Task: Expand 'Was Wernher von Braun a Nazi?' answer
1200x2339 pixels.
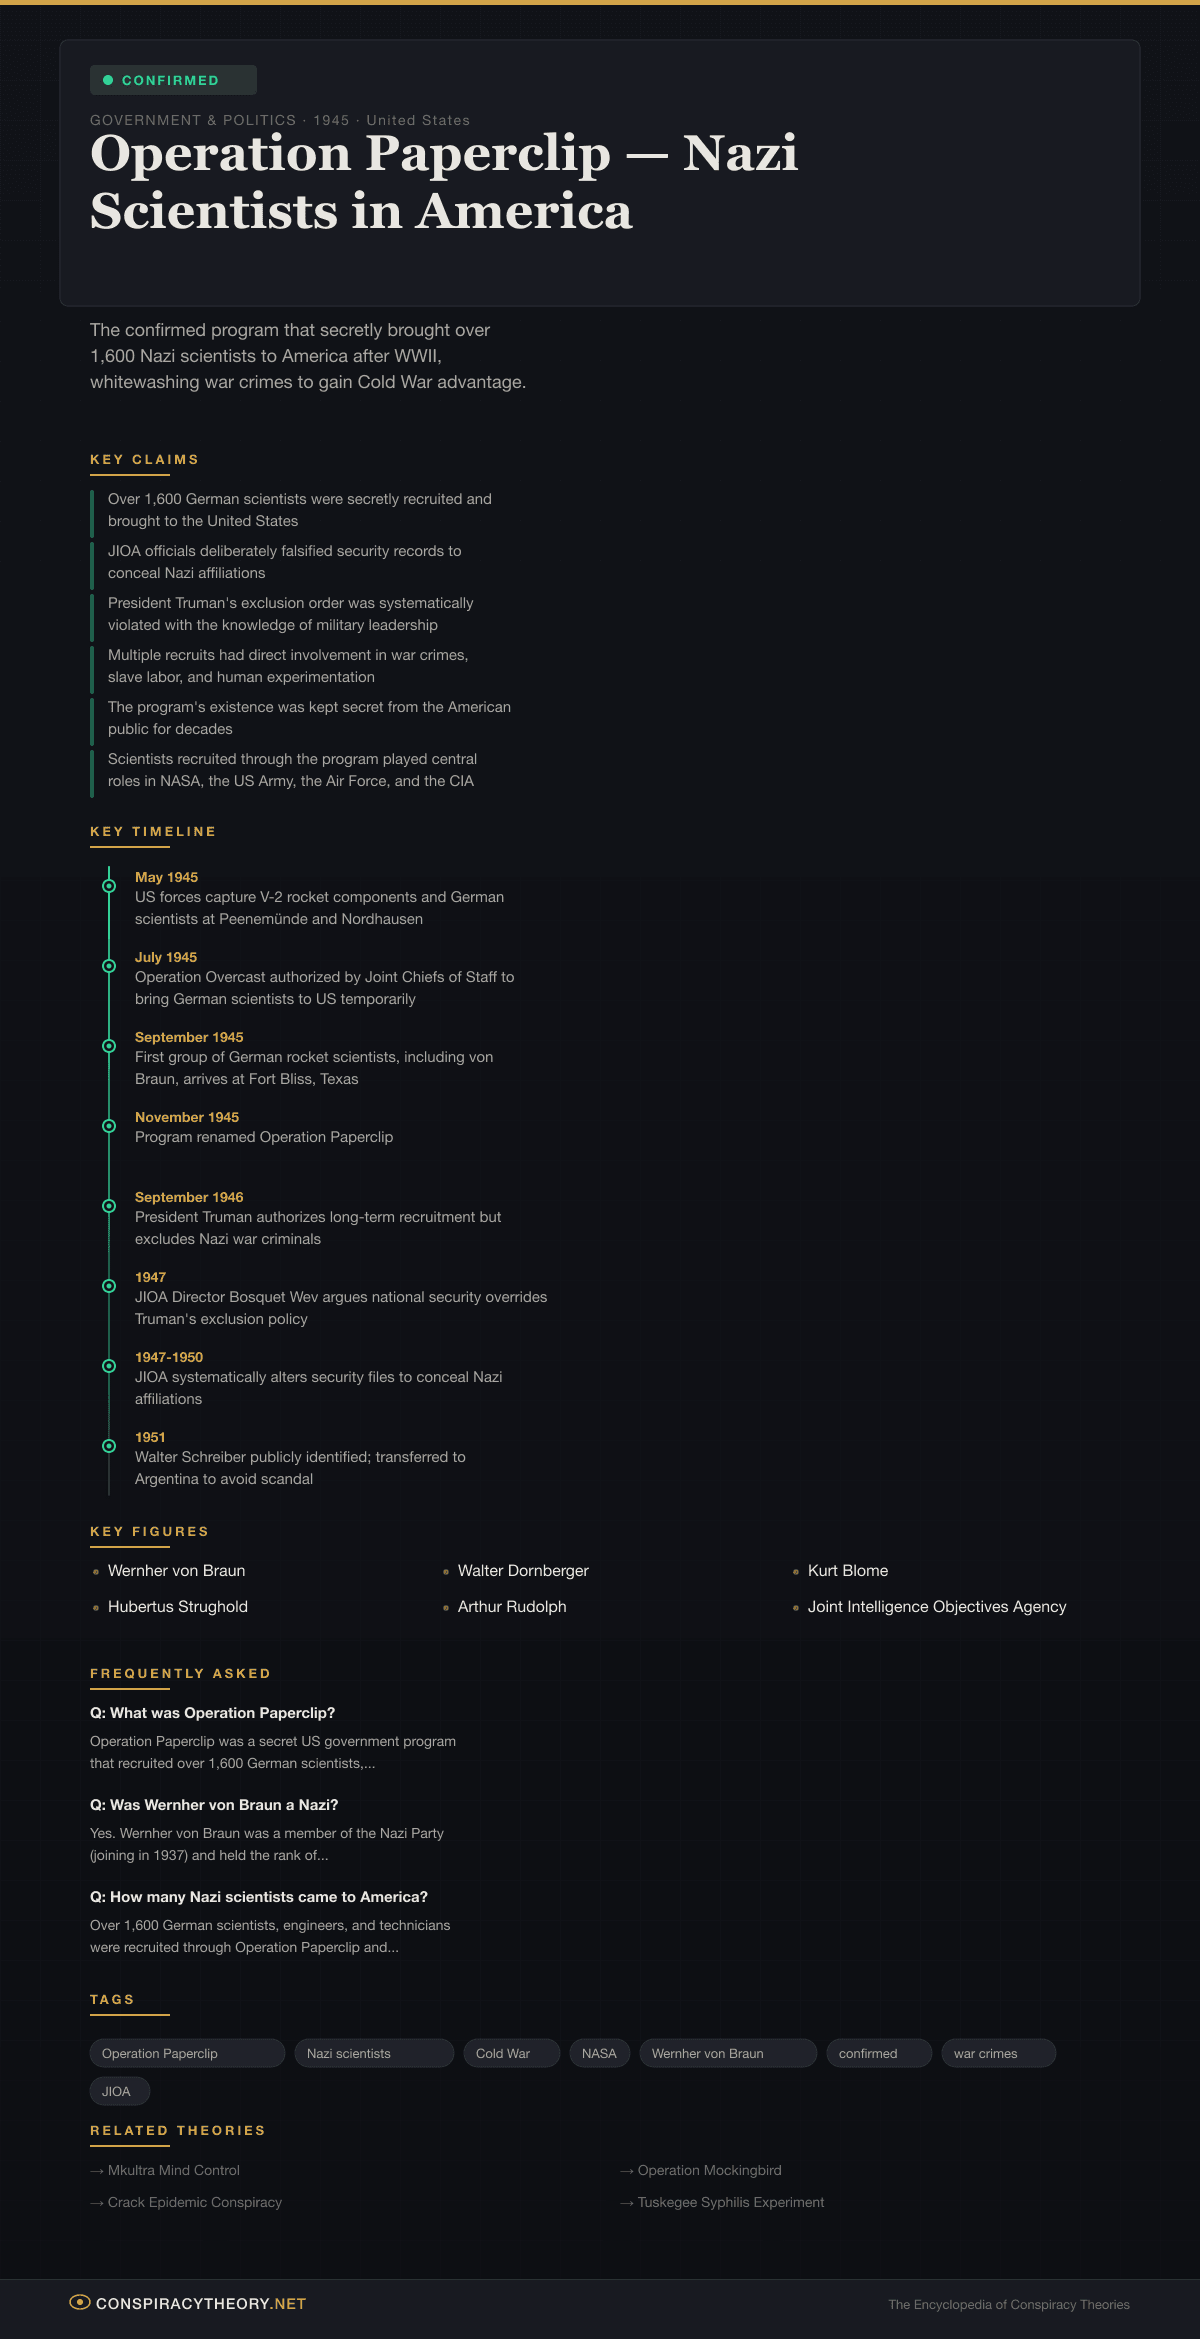Action: [x=214, y=1805]
